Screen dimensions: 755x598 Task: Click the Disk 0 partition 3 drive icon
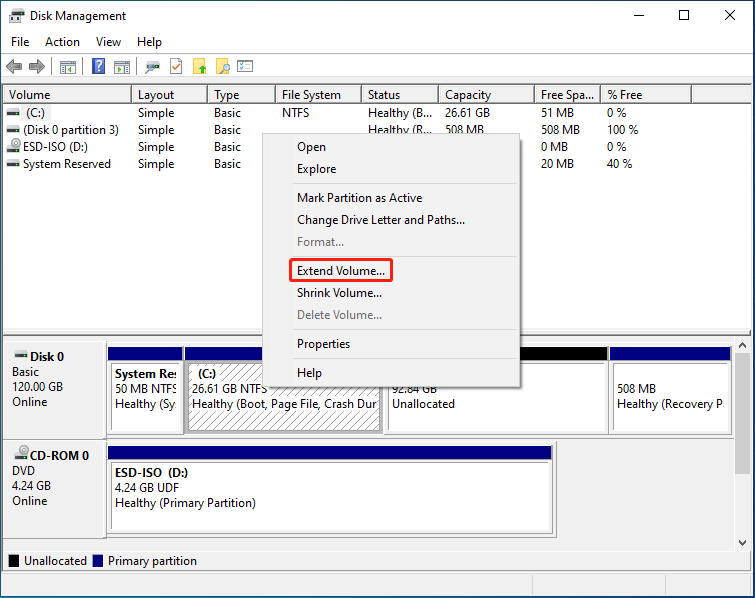click(13, 130)
